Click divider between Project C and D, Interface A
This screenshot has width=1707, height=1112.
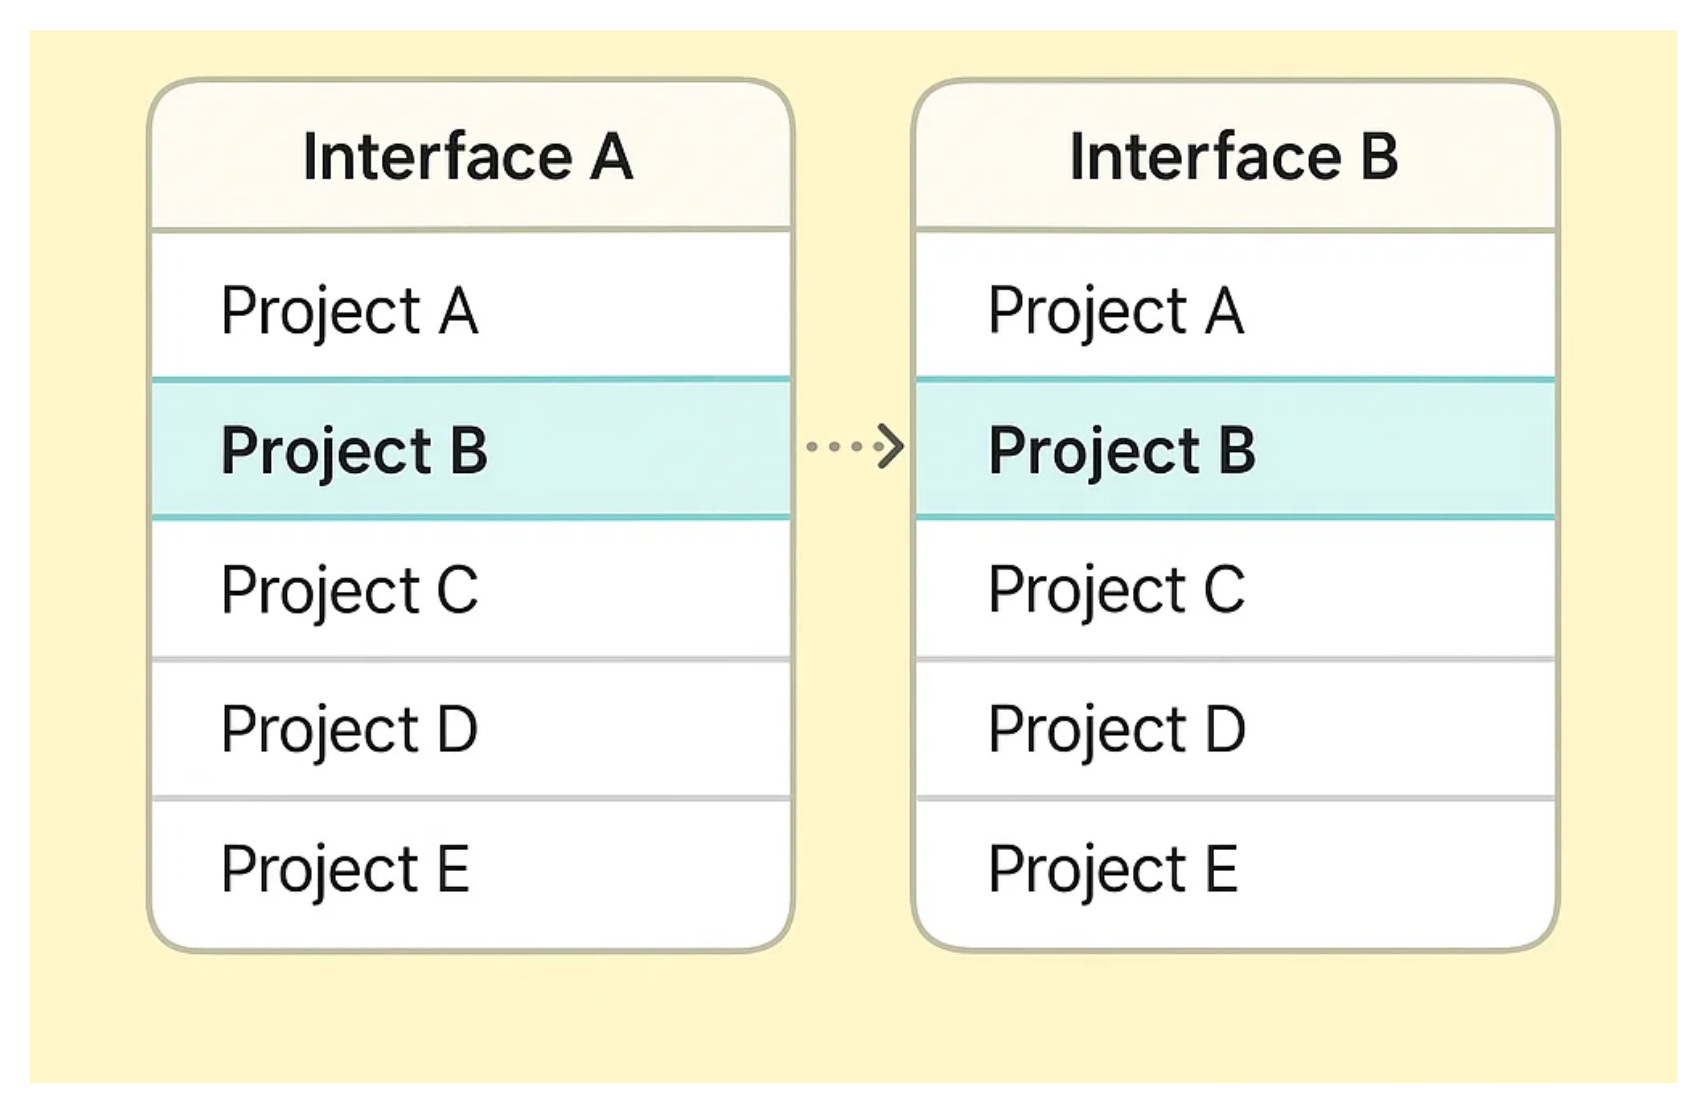[x=470, y=659]
